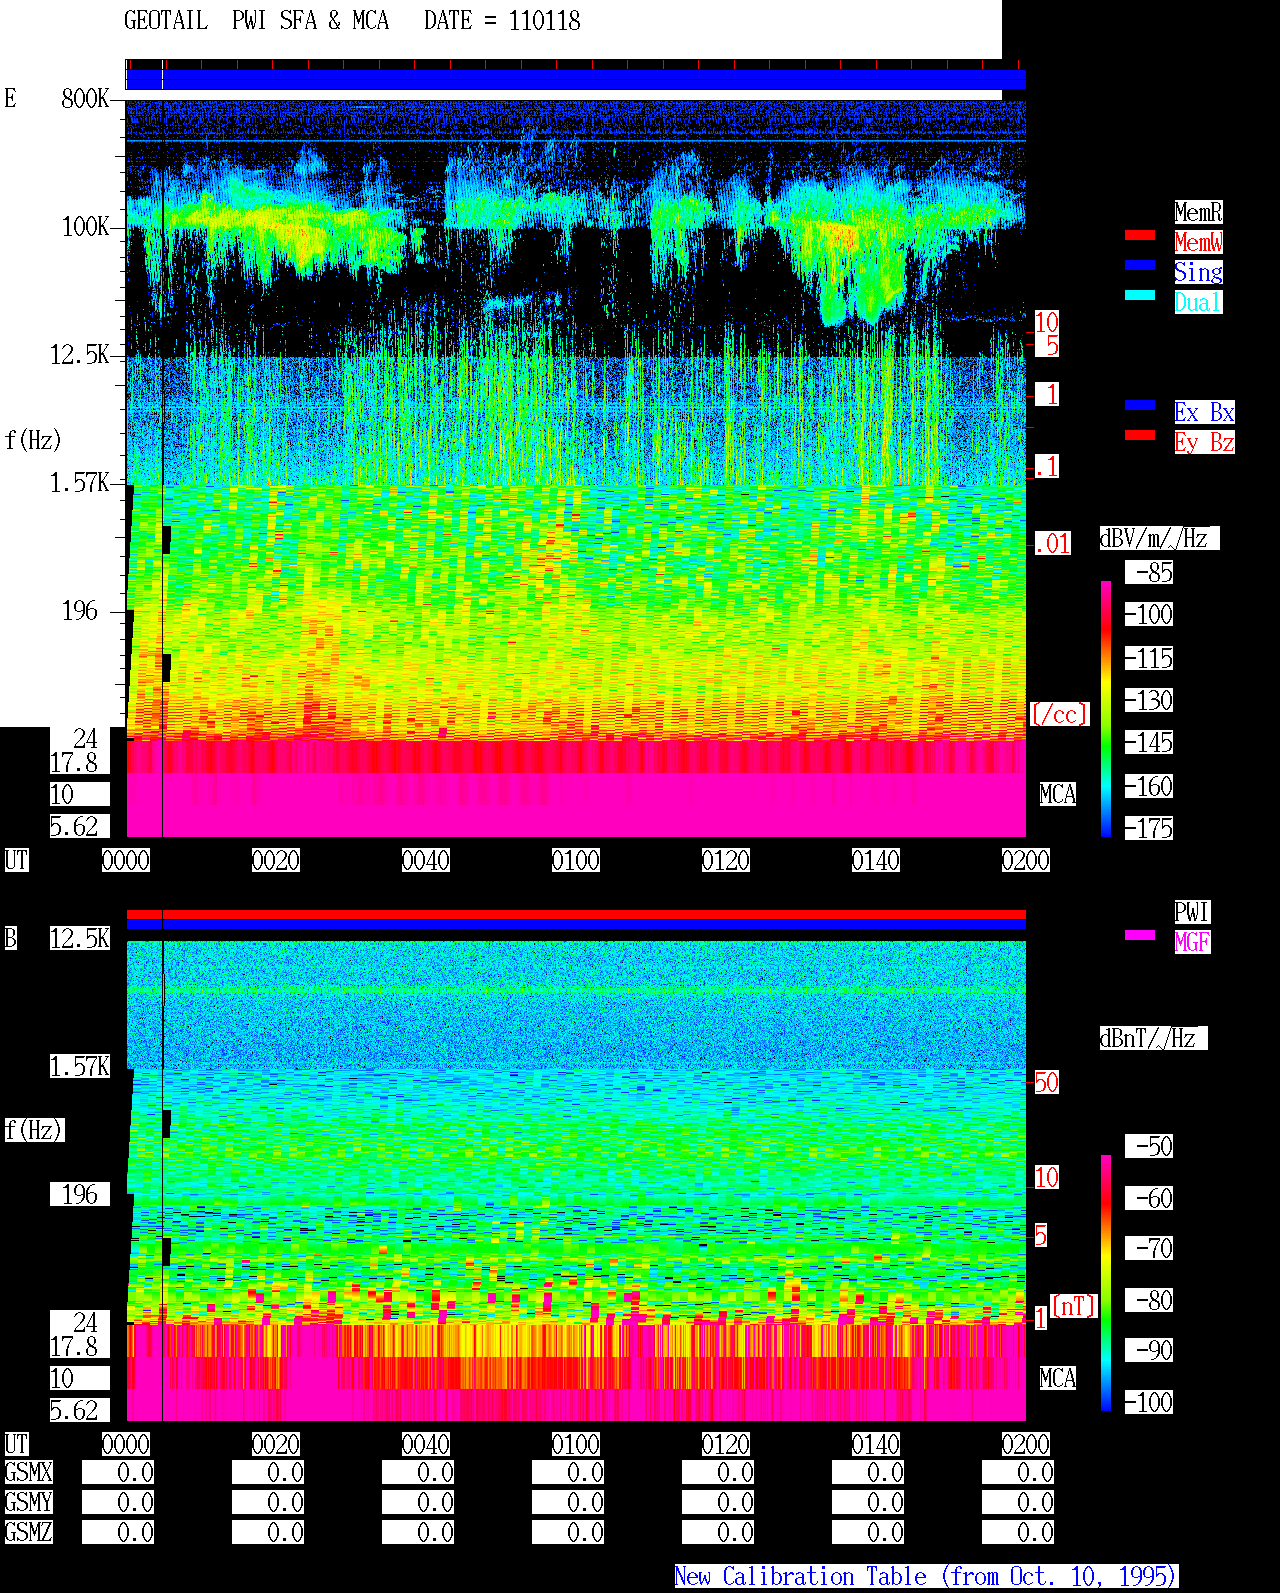Select the MemR legend label
Screen dimensions: 1280x1593
[x=1198, y=212]
